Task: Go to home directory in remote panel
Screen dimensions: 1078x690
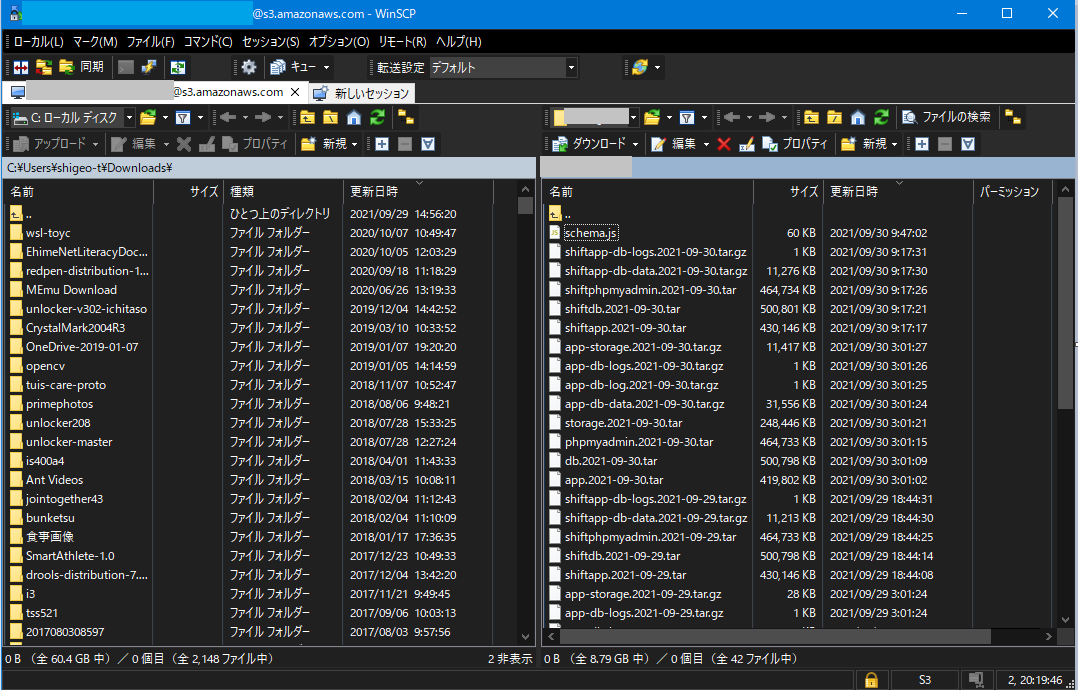Action: pyautogui.click(x=858, y=118)
